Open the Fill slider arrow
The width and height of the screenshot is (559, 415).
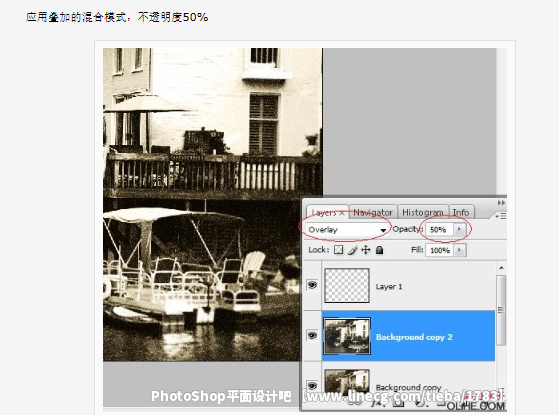click(460, 250)
